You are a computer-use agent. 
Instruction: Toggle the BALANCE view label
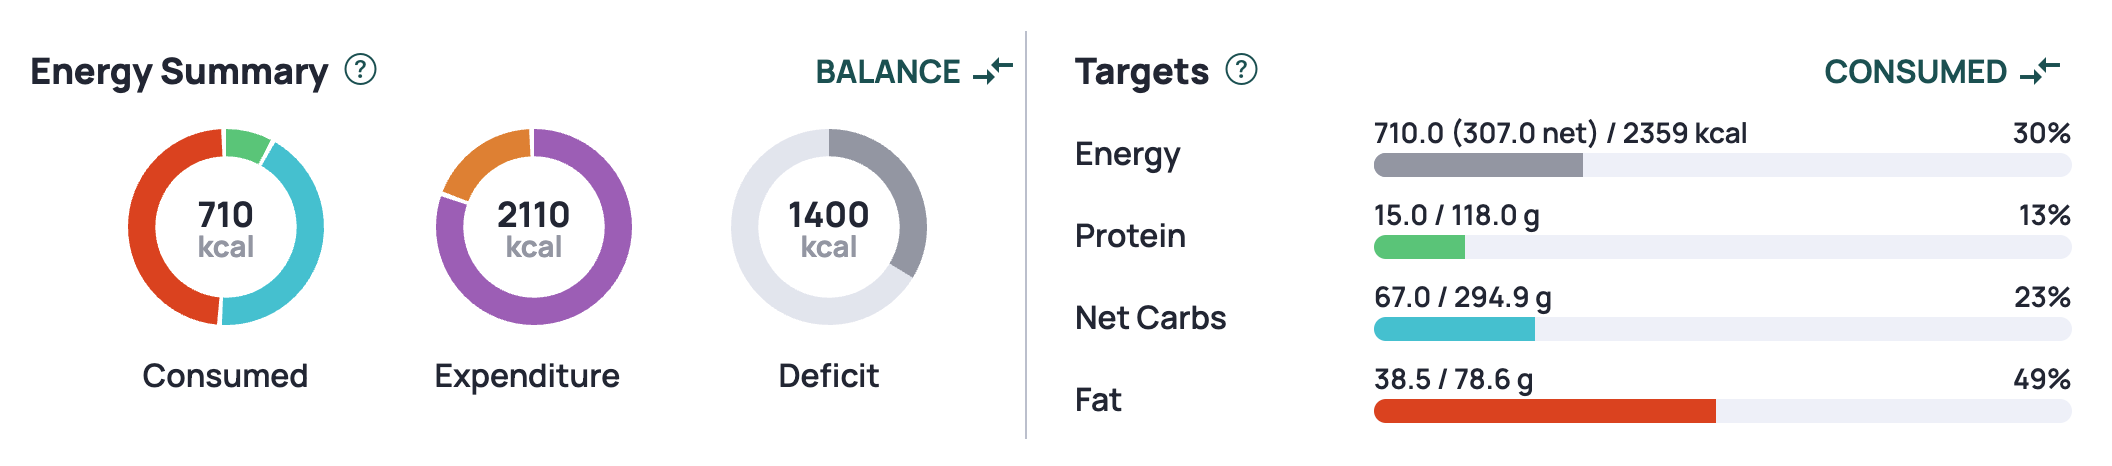click(x=888, y=72)
